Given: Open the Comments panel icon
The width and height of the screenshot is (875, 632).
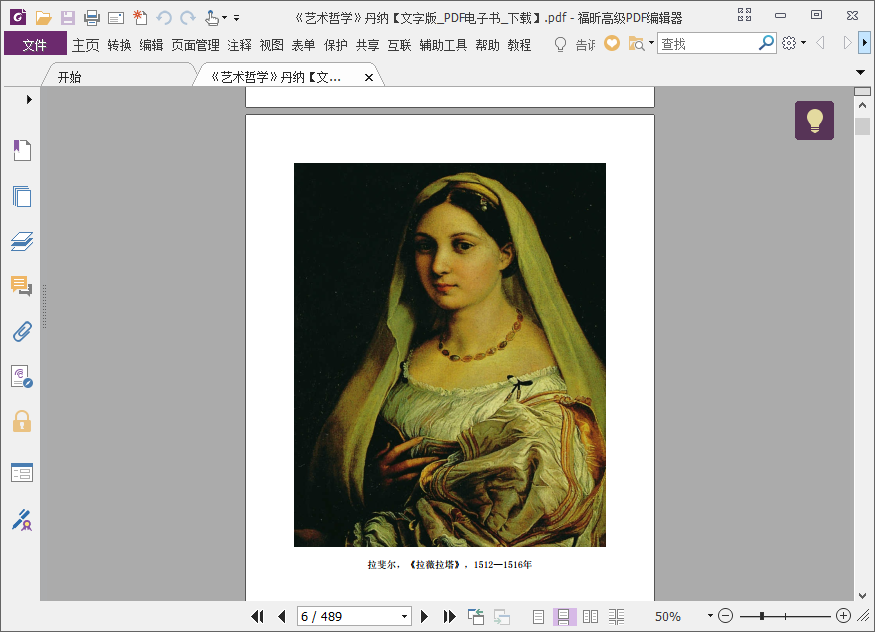Looking at the screenshot, I should pyautogui.click(x=22, y=286).
